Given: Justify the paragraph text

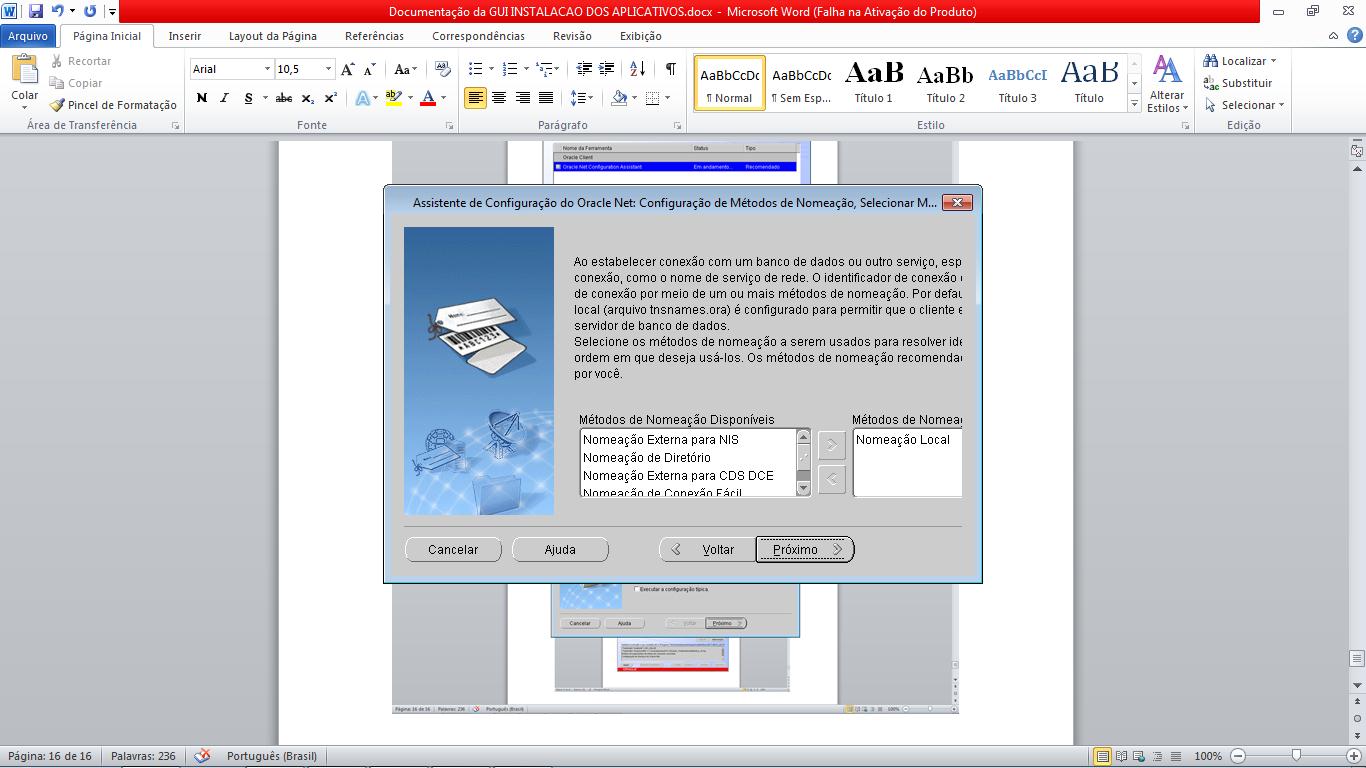Looking at the screenshot, I should [545, 98].
